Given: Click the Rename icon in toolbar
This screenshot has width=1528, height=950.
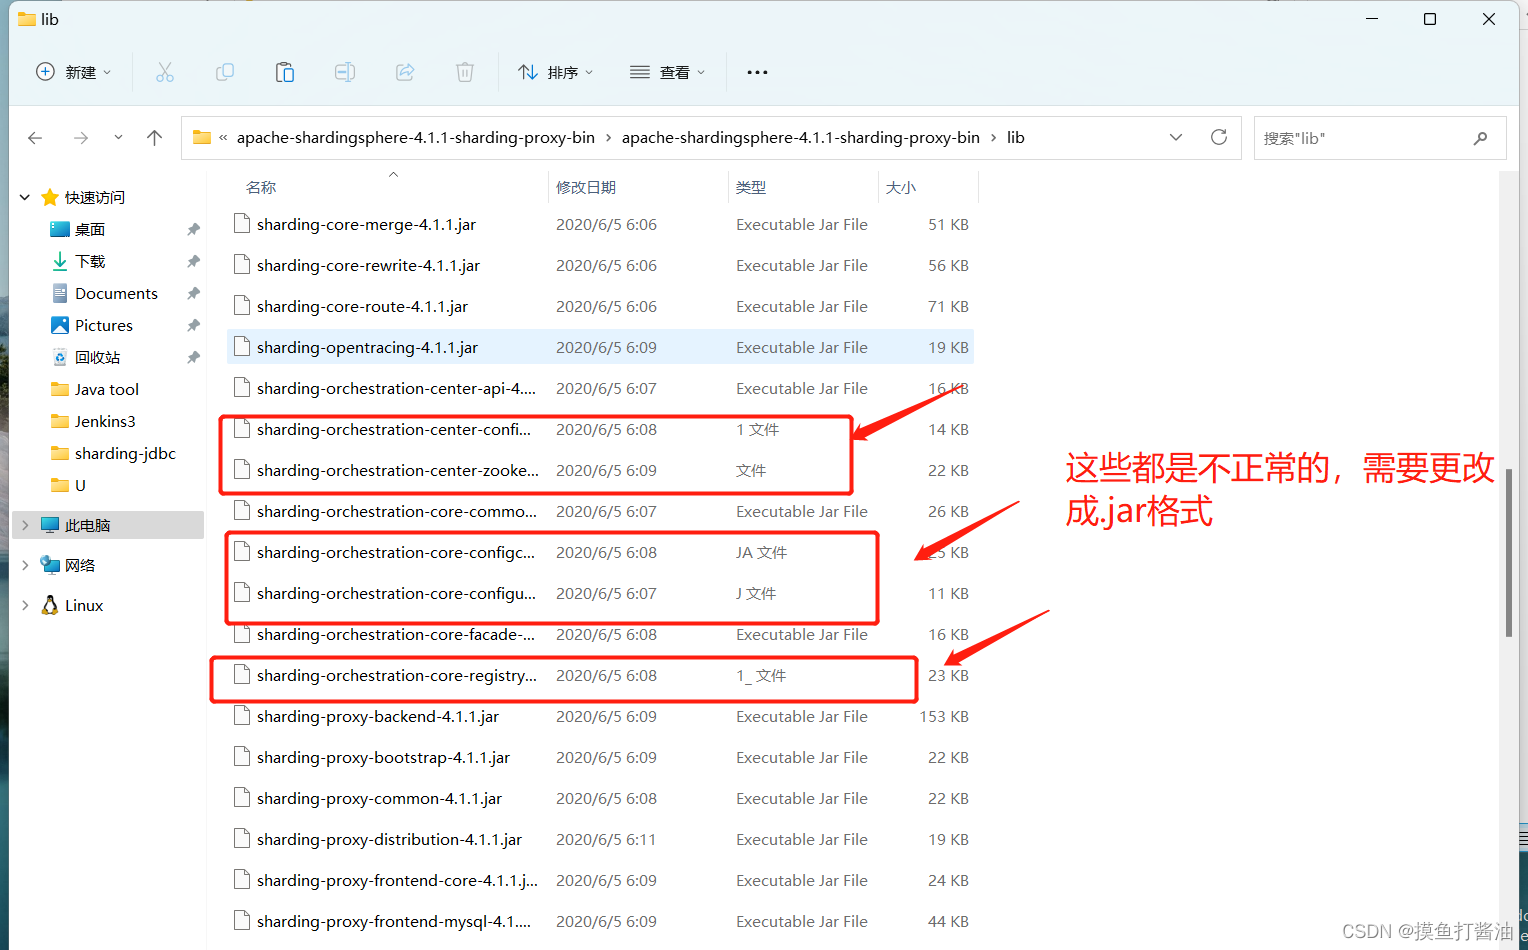Looking at the screenshot, I should coord(345,72).
